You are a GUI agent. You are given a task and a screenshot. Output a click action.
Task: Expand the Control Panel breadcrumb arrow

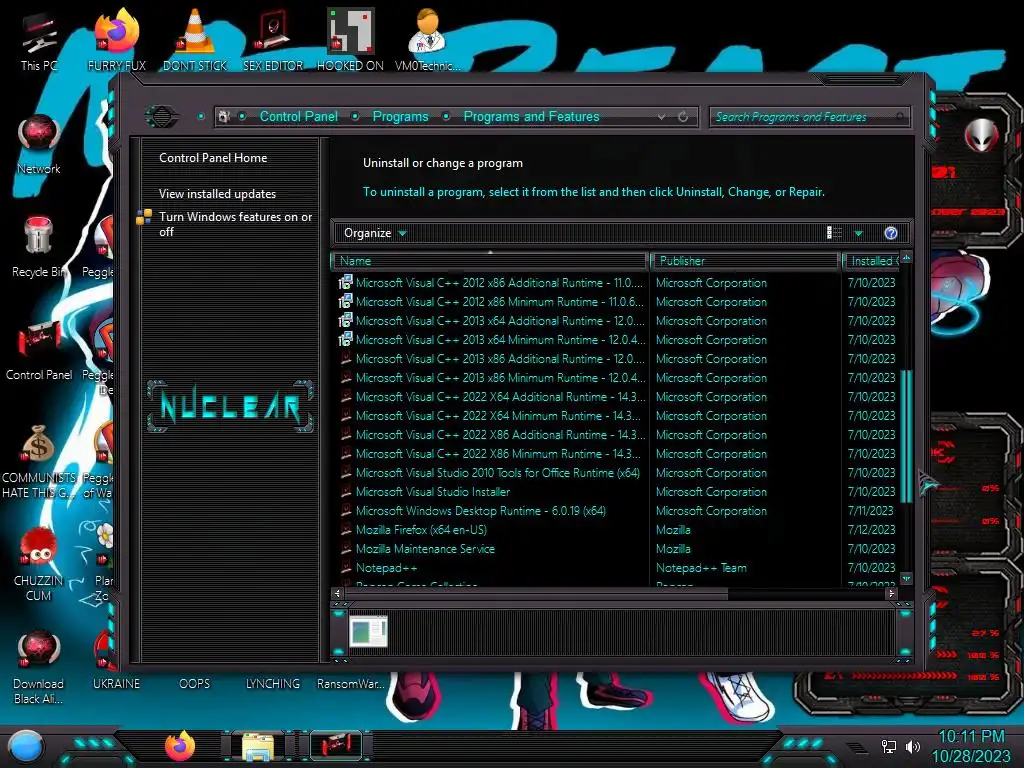[x=355, y=117]
